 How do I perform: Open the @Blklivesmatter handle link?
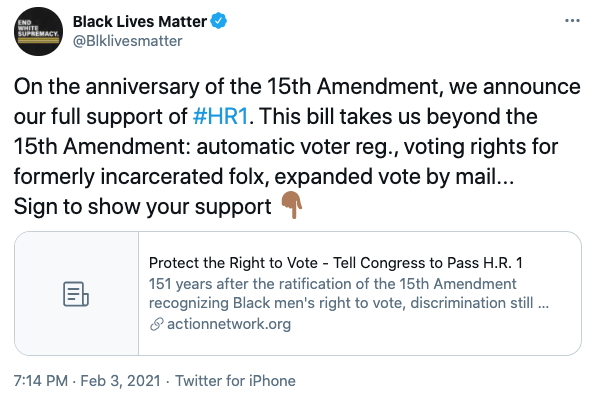(x=128, y=41)
